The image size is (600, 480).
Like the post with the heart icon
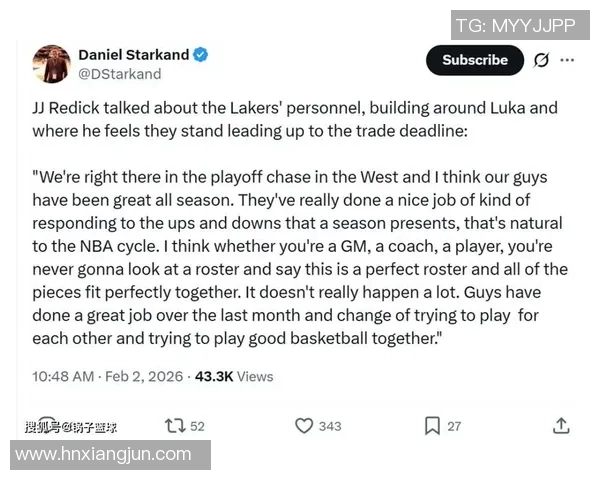coord(304,426)
